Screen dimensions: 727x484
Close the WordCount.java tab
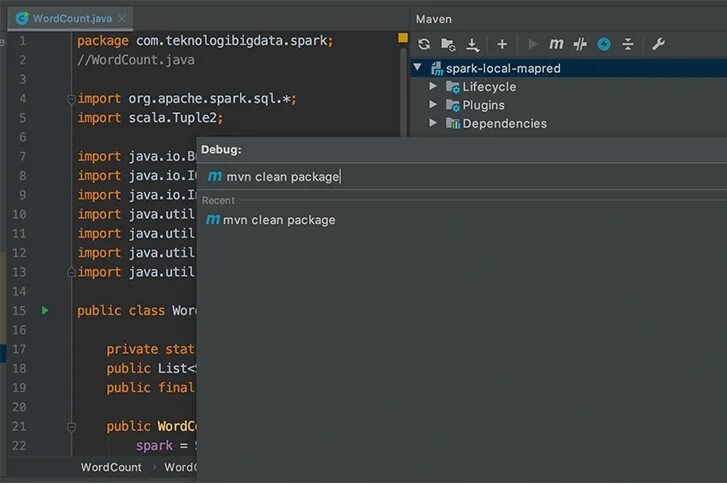click(x=119, y=18)
